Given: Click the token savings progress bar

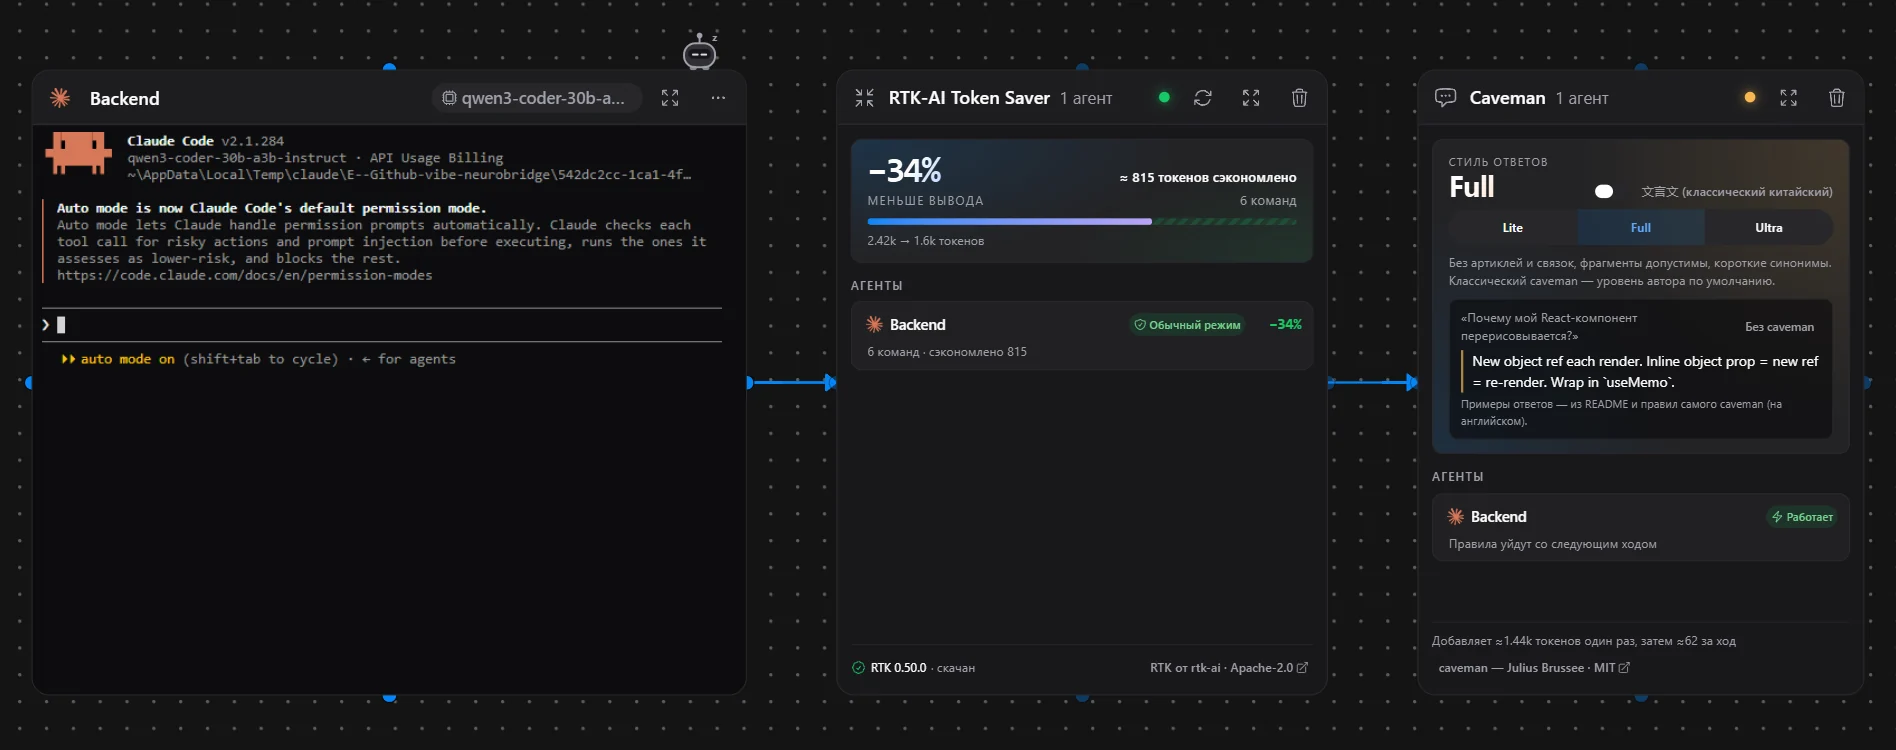Looking at the screenshot, I should coord(1082,221).
